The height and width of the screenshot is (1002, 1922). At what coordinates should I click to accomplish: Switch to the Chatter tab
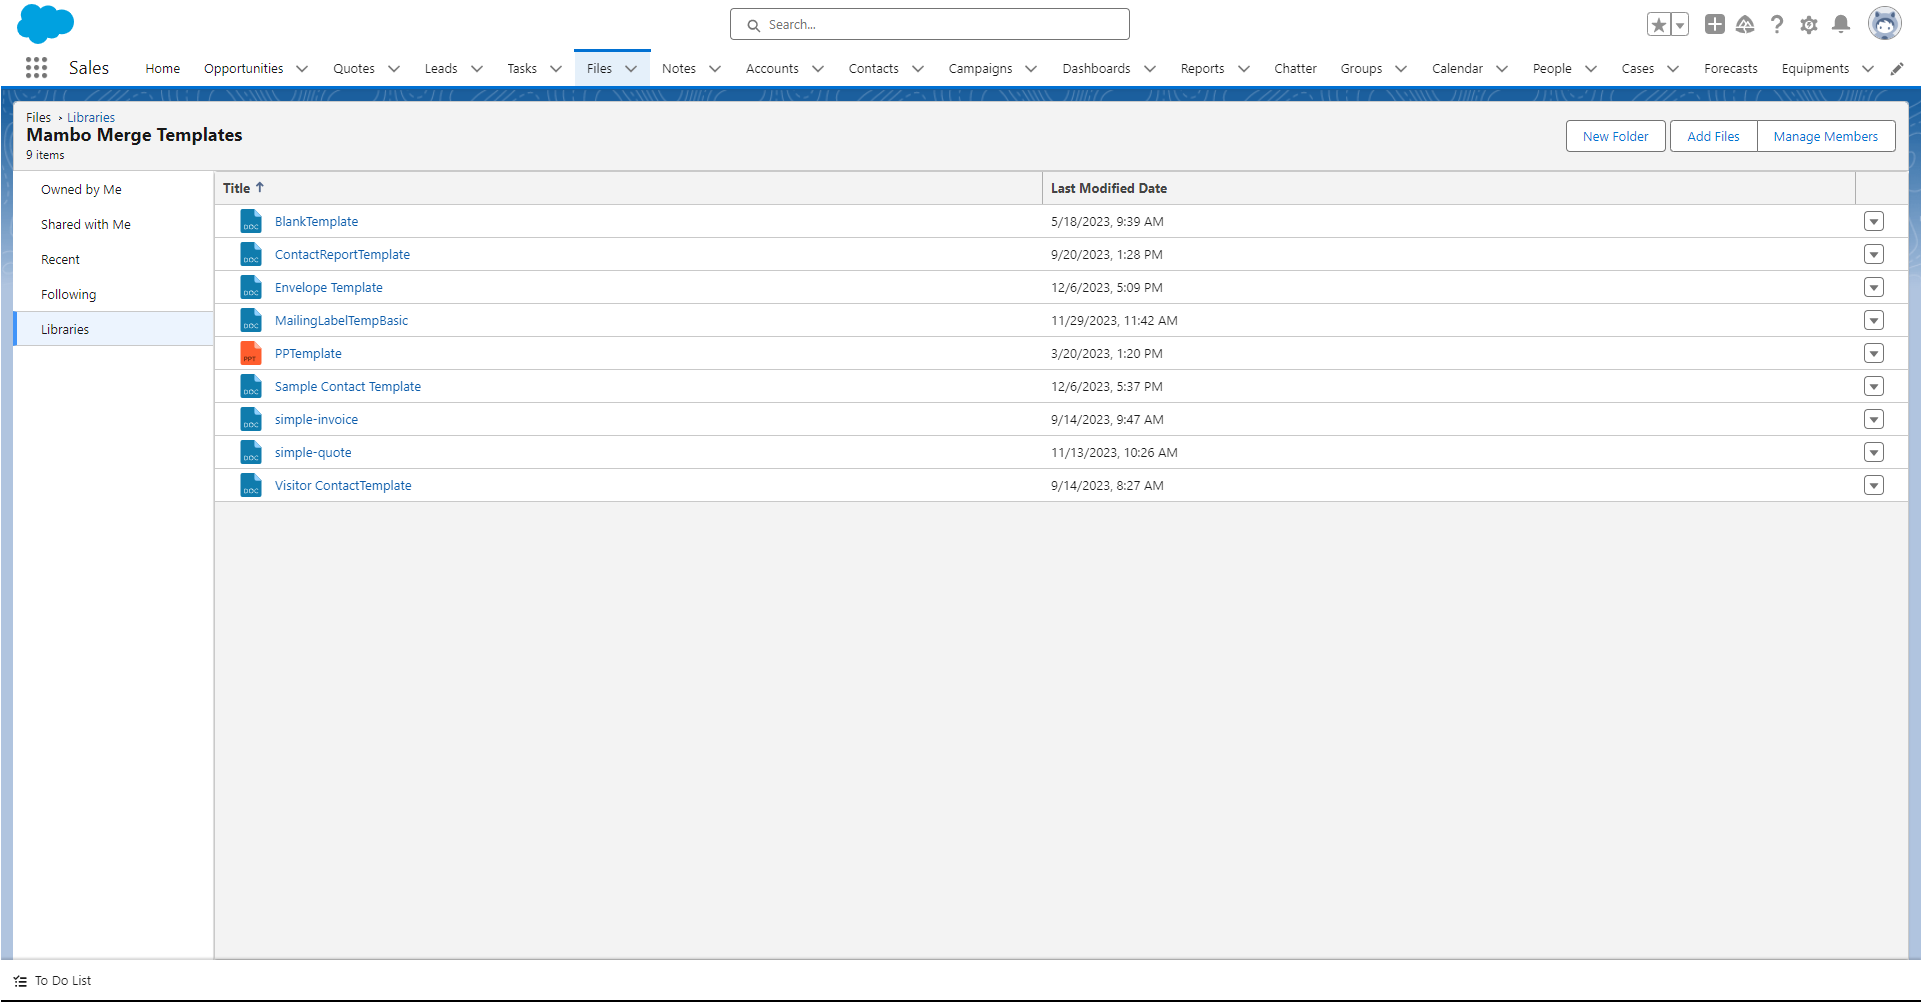[x=1295, y=68]
